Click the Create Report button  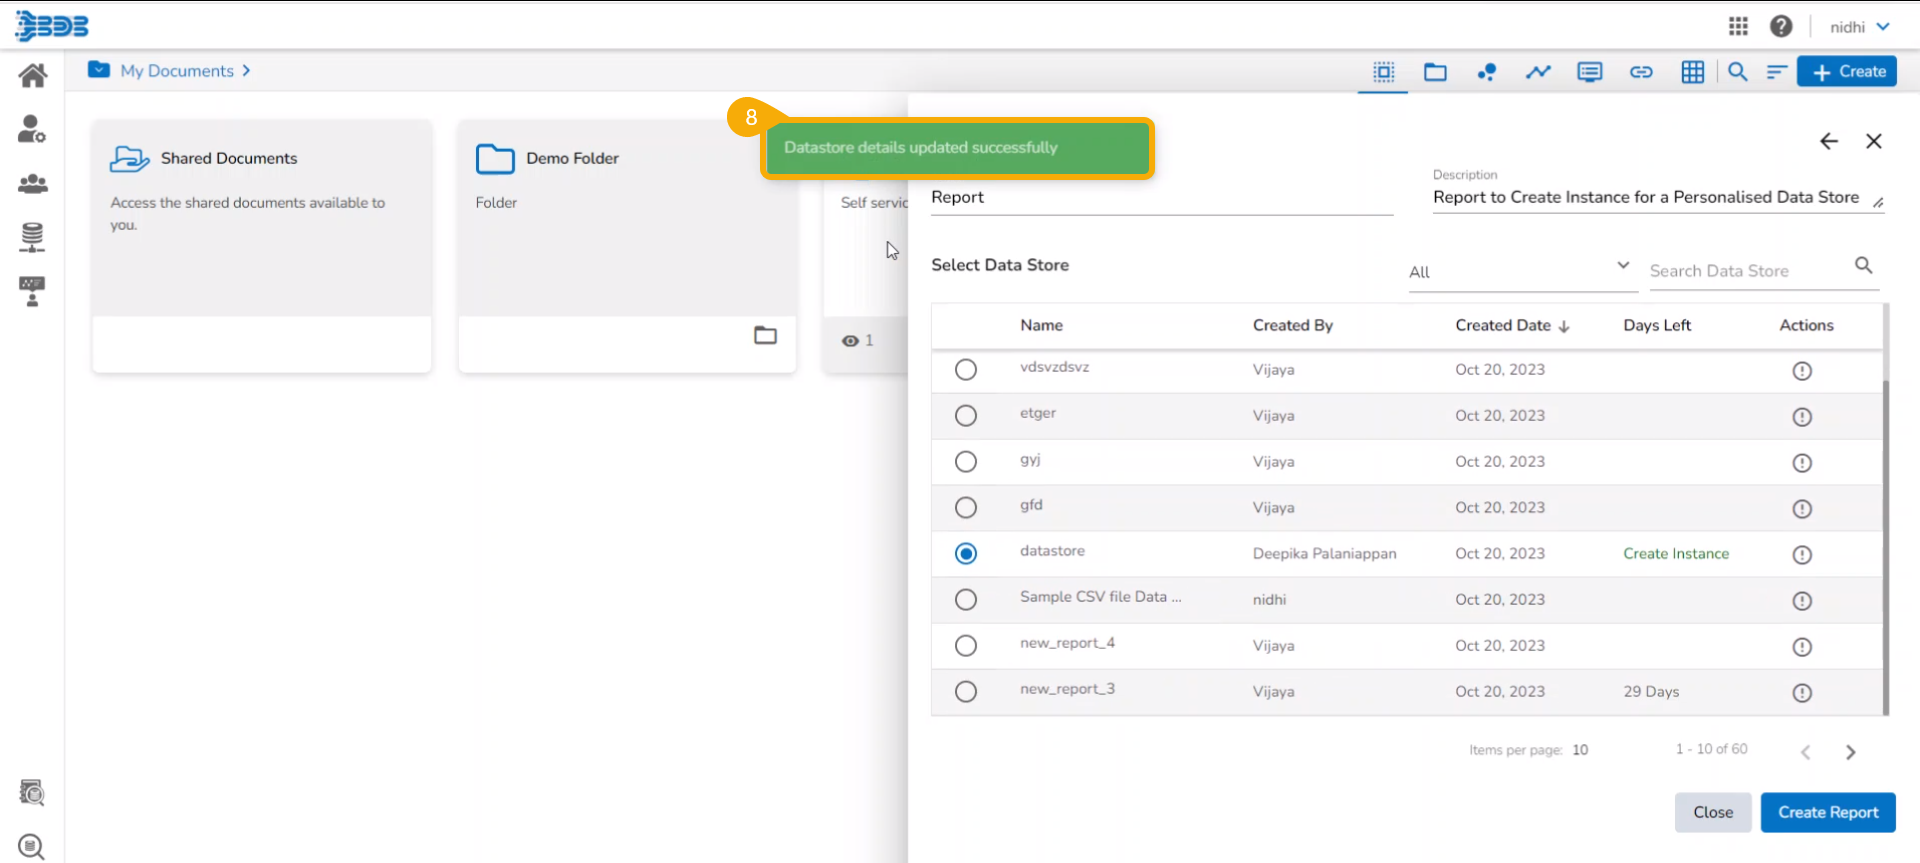(1827, 812)
